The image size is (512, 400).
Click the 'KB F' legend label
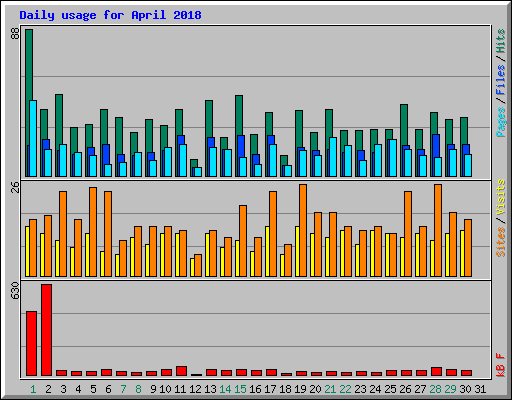[501, 365]
